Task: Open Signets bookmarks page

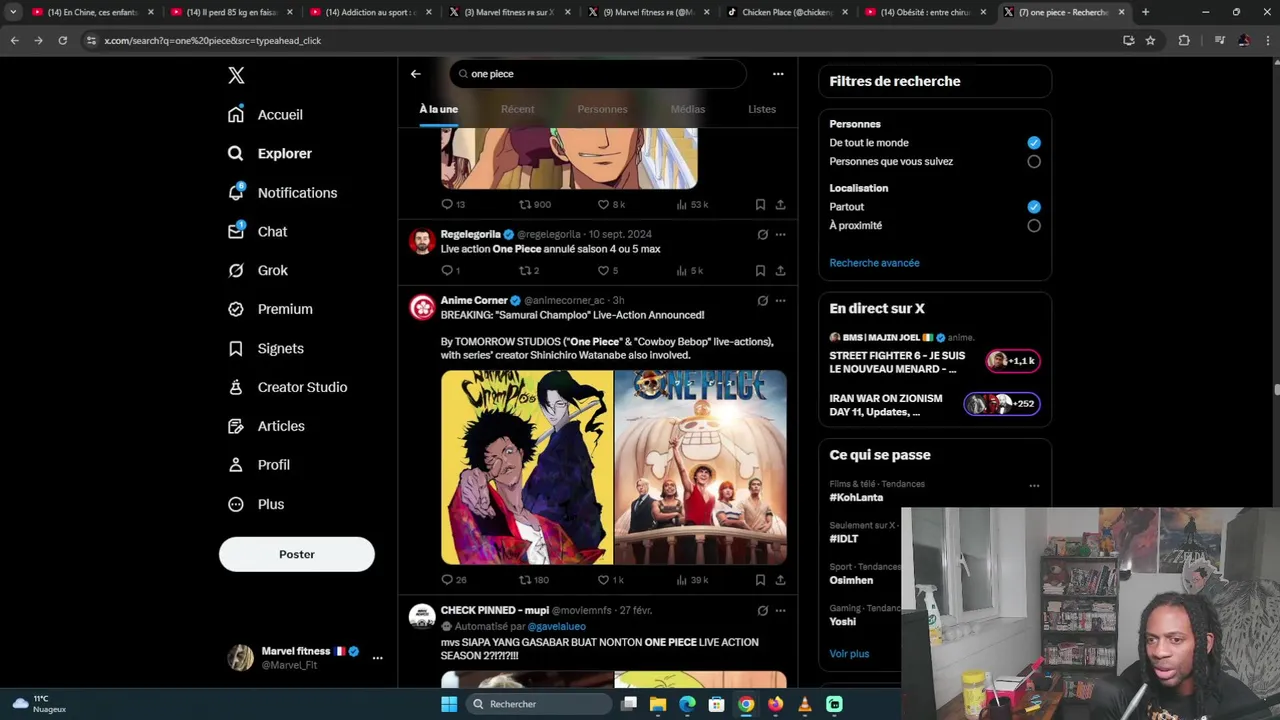Action: coord(265,348)
